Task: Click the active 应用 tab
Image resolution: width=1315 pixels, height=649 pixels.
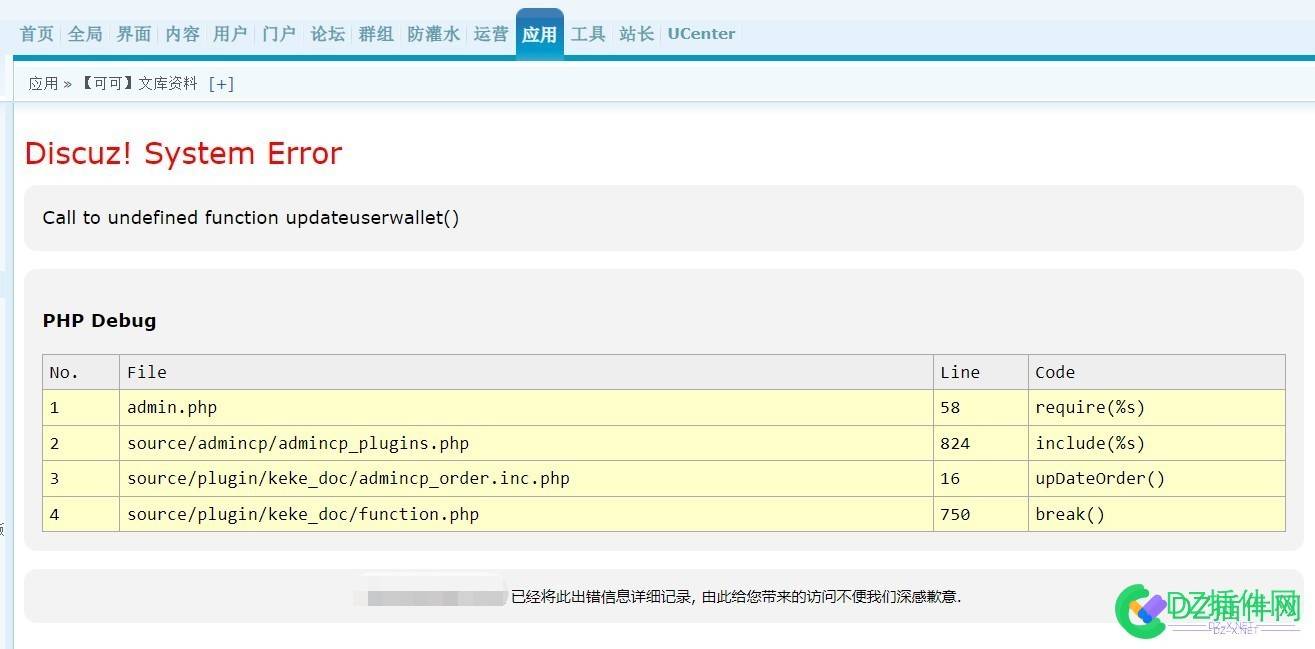Action: click(540, 34)
